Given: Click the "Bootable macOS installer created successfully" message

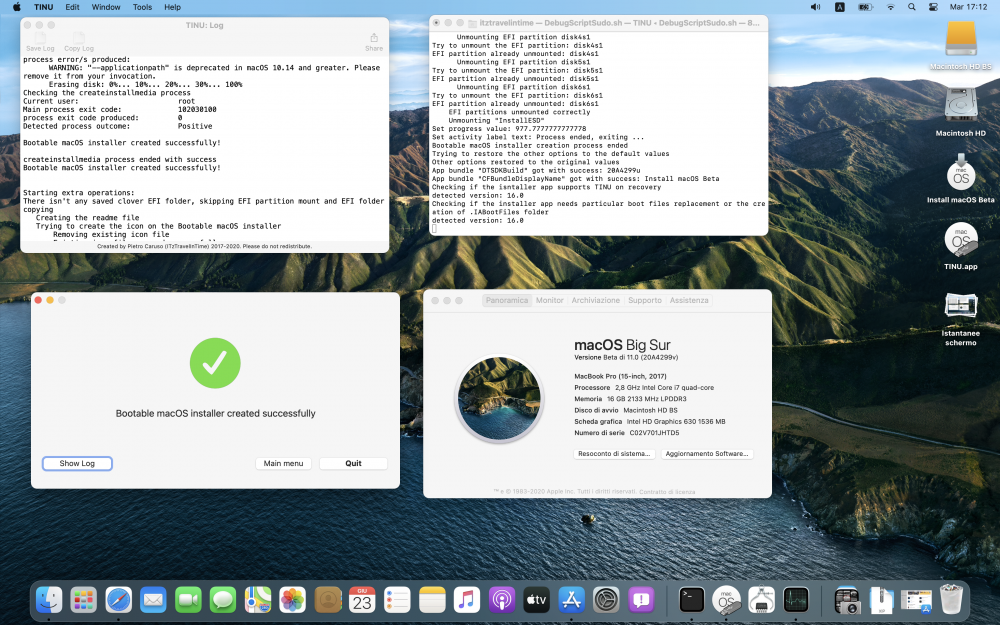Looking at the screenshot, I should (216, 413).
